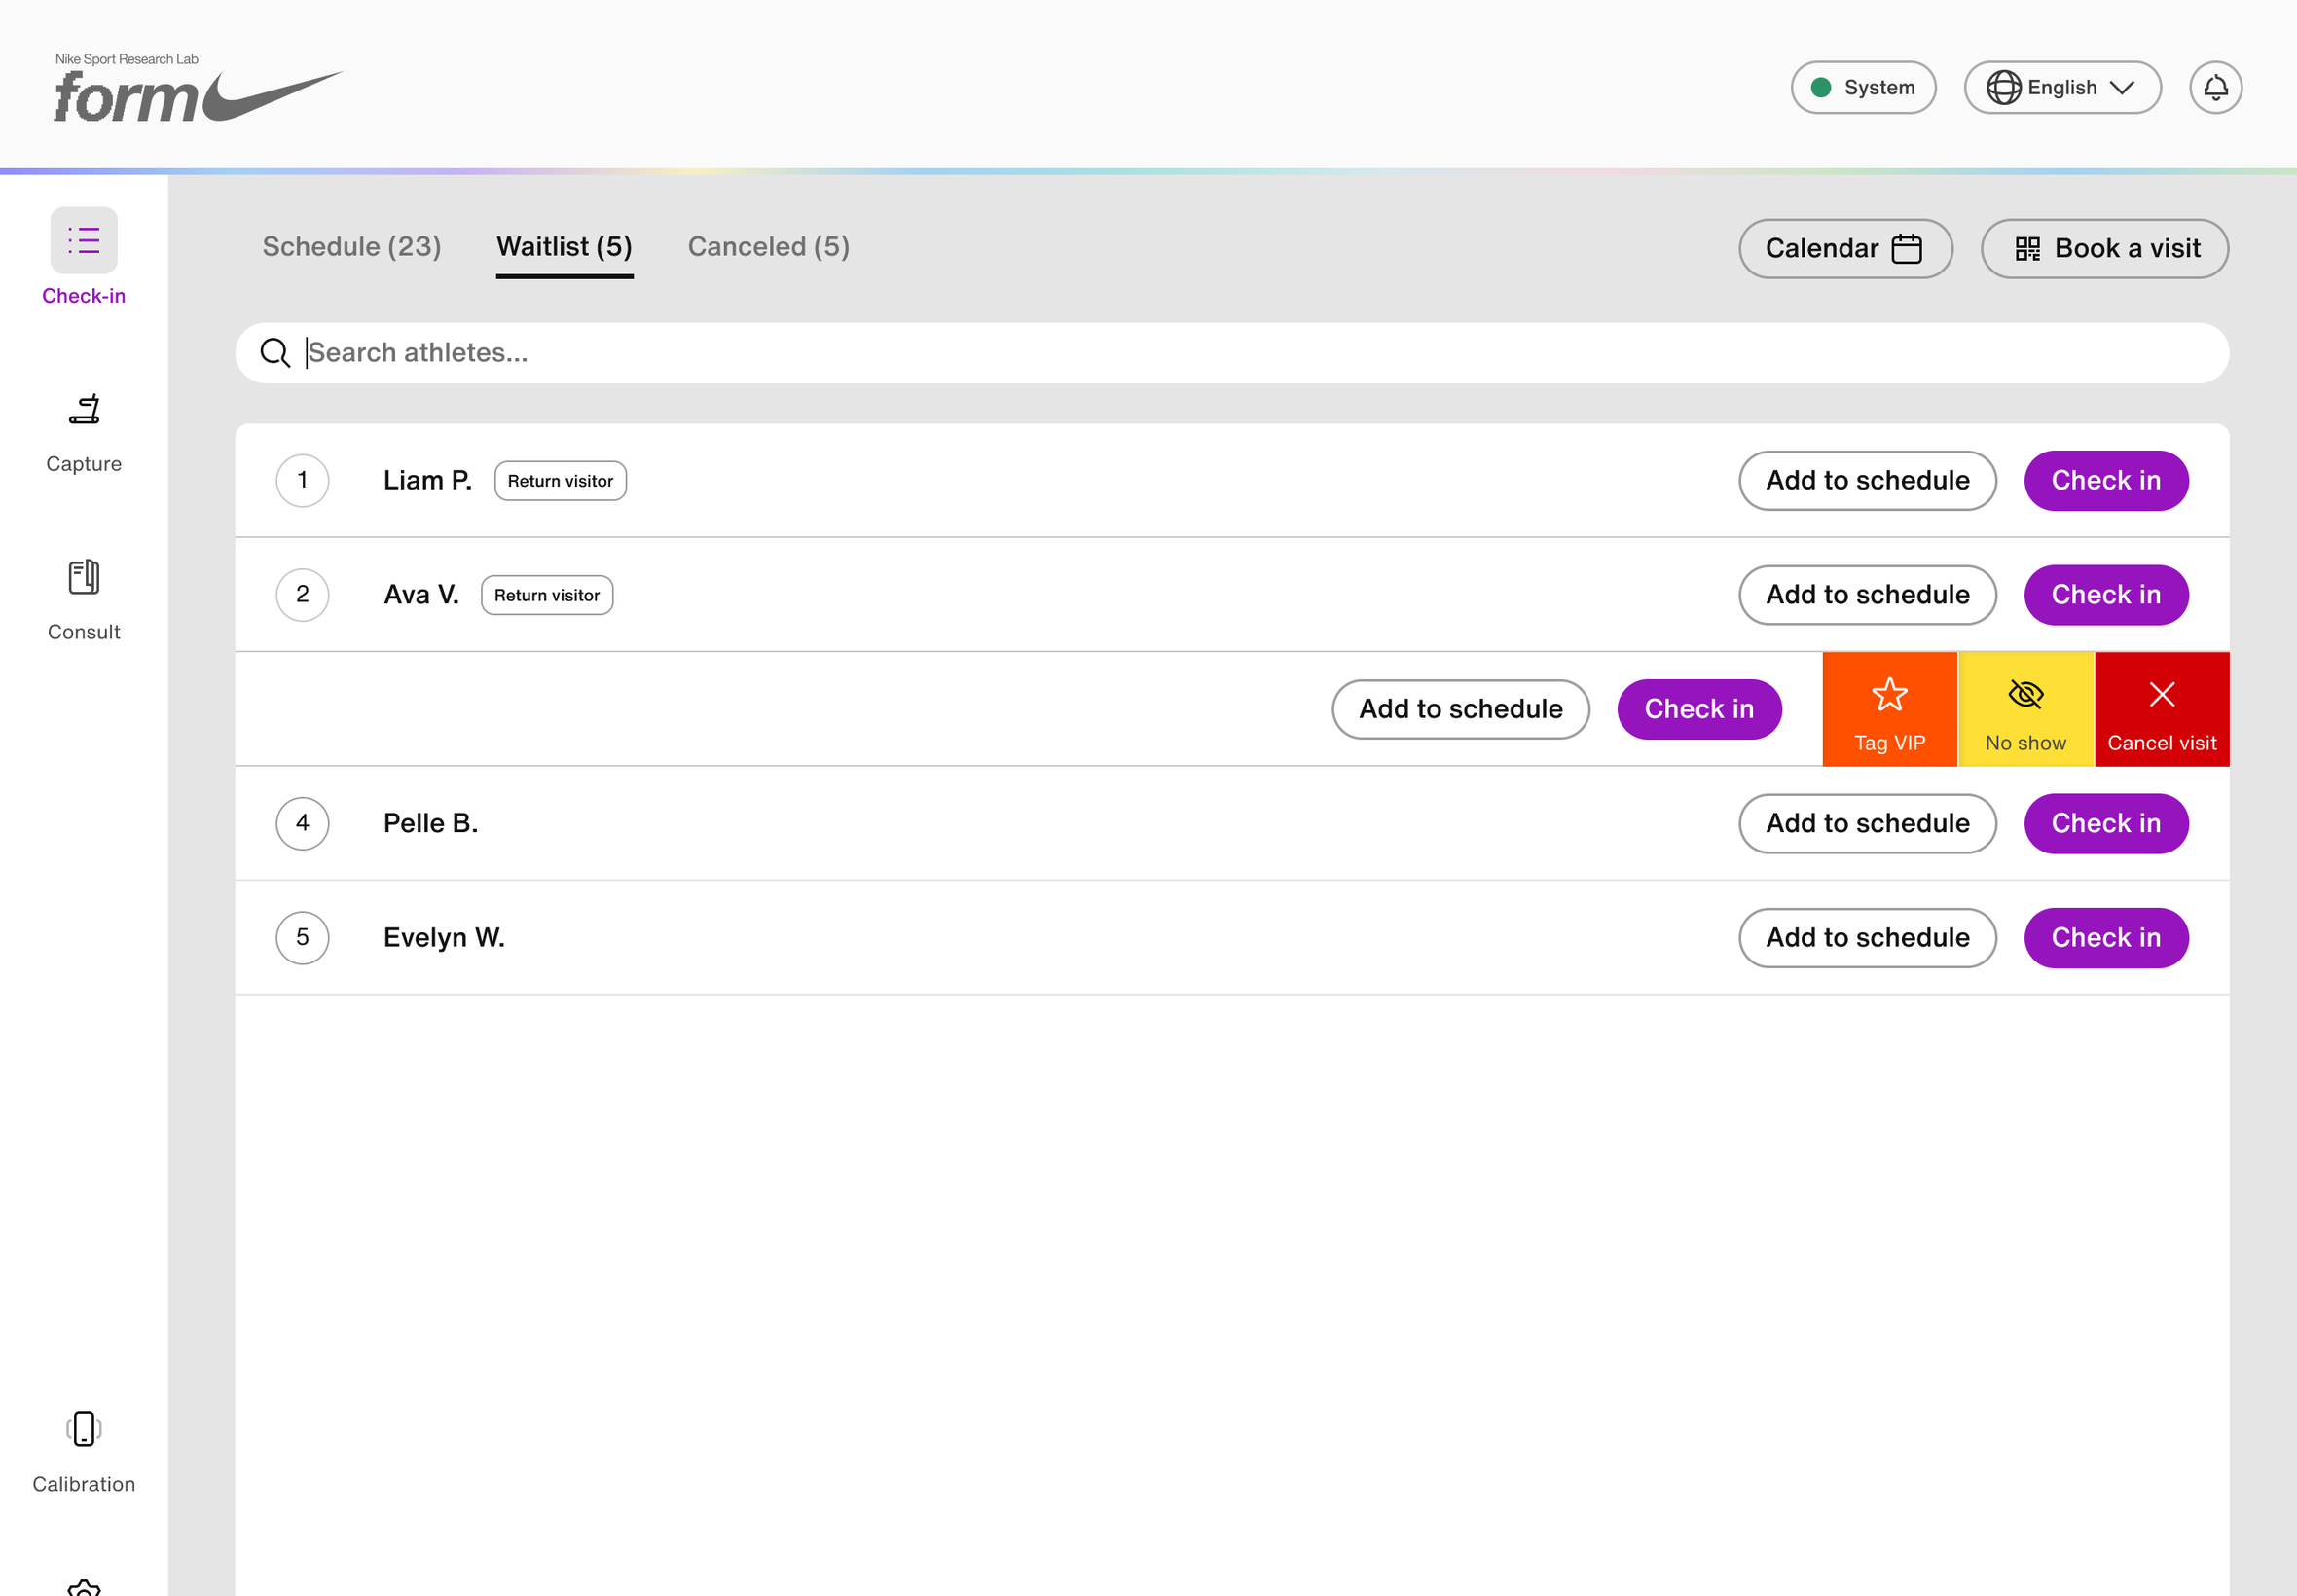This screenshot has height=1596, width=2297.
Task: Check in Ava V.
Action: (2106, 595)
